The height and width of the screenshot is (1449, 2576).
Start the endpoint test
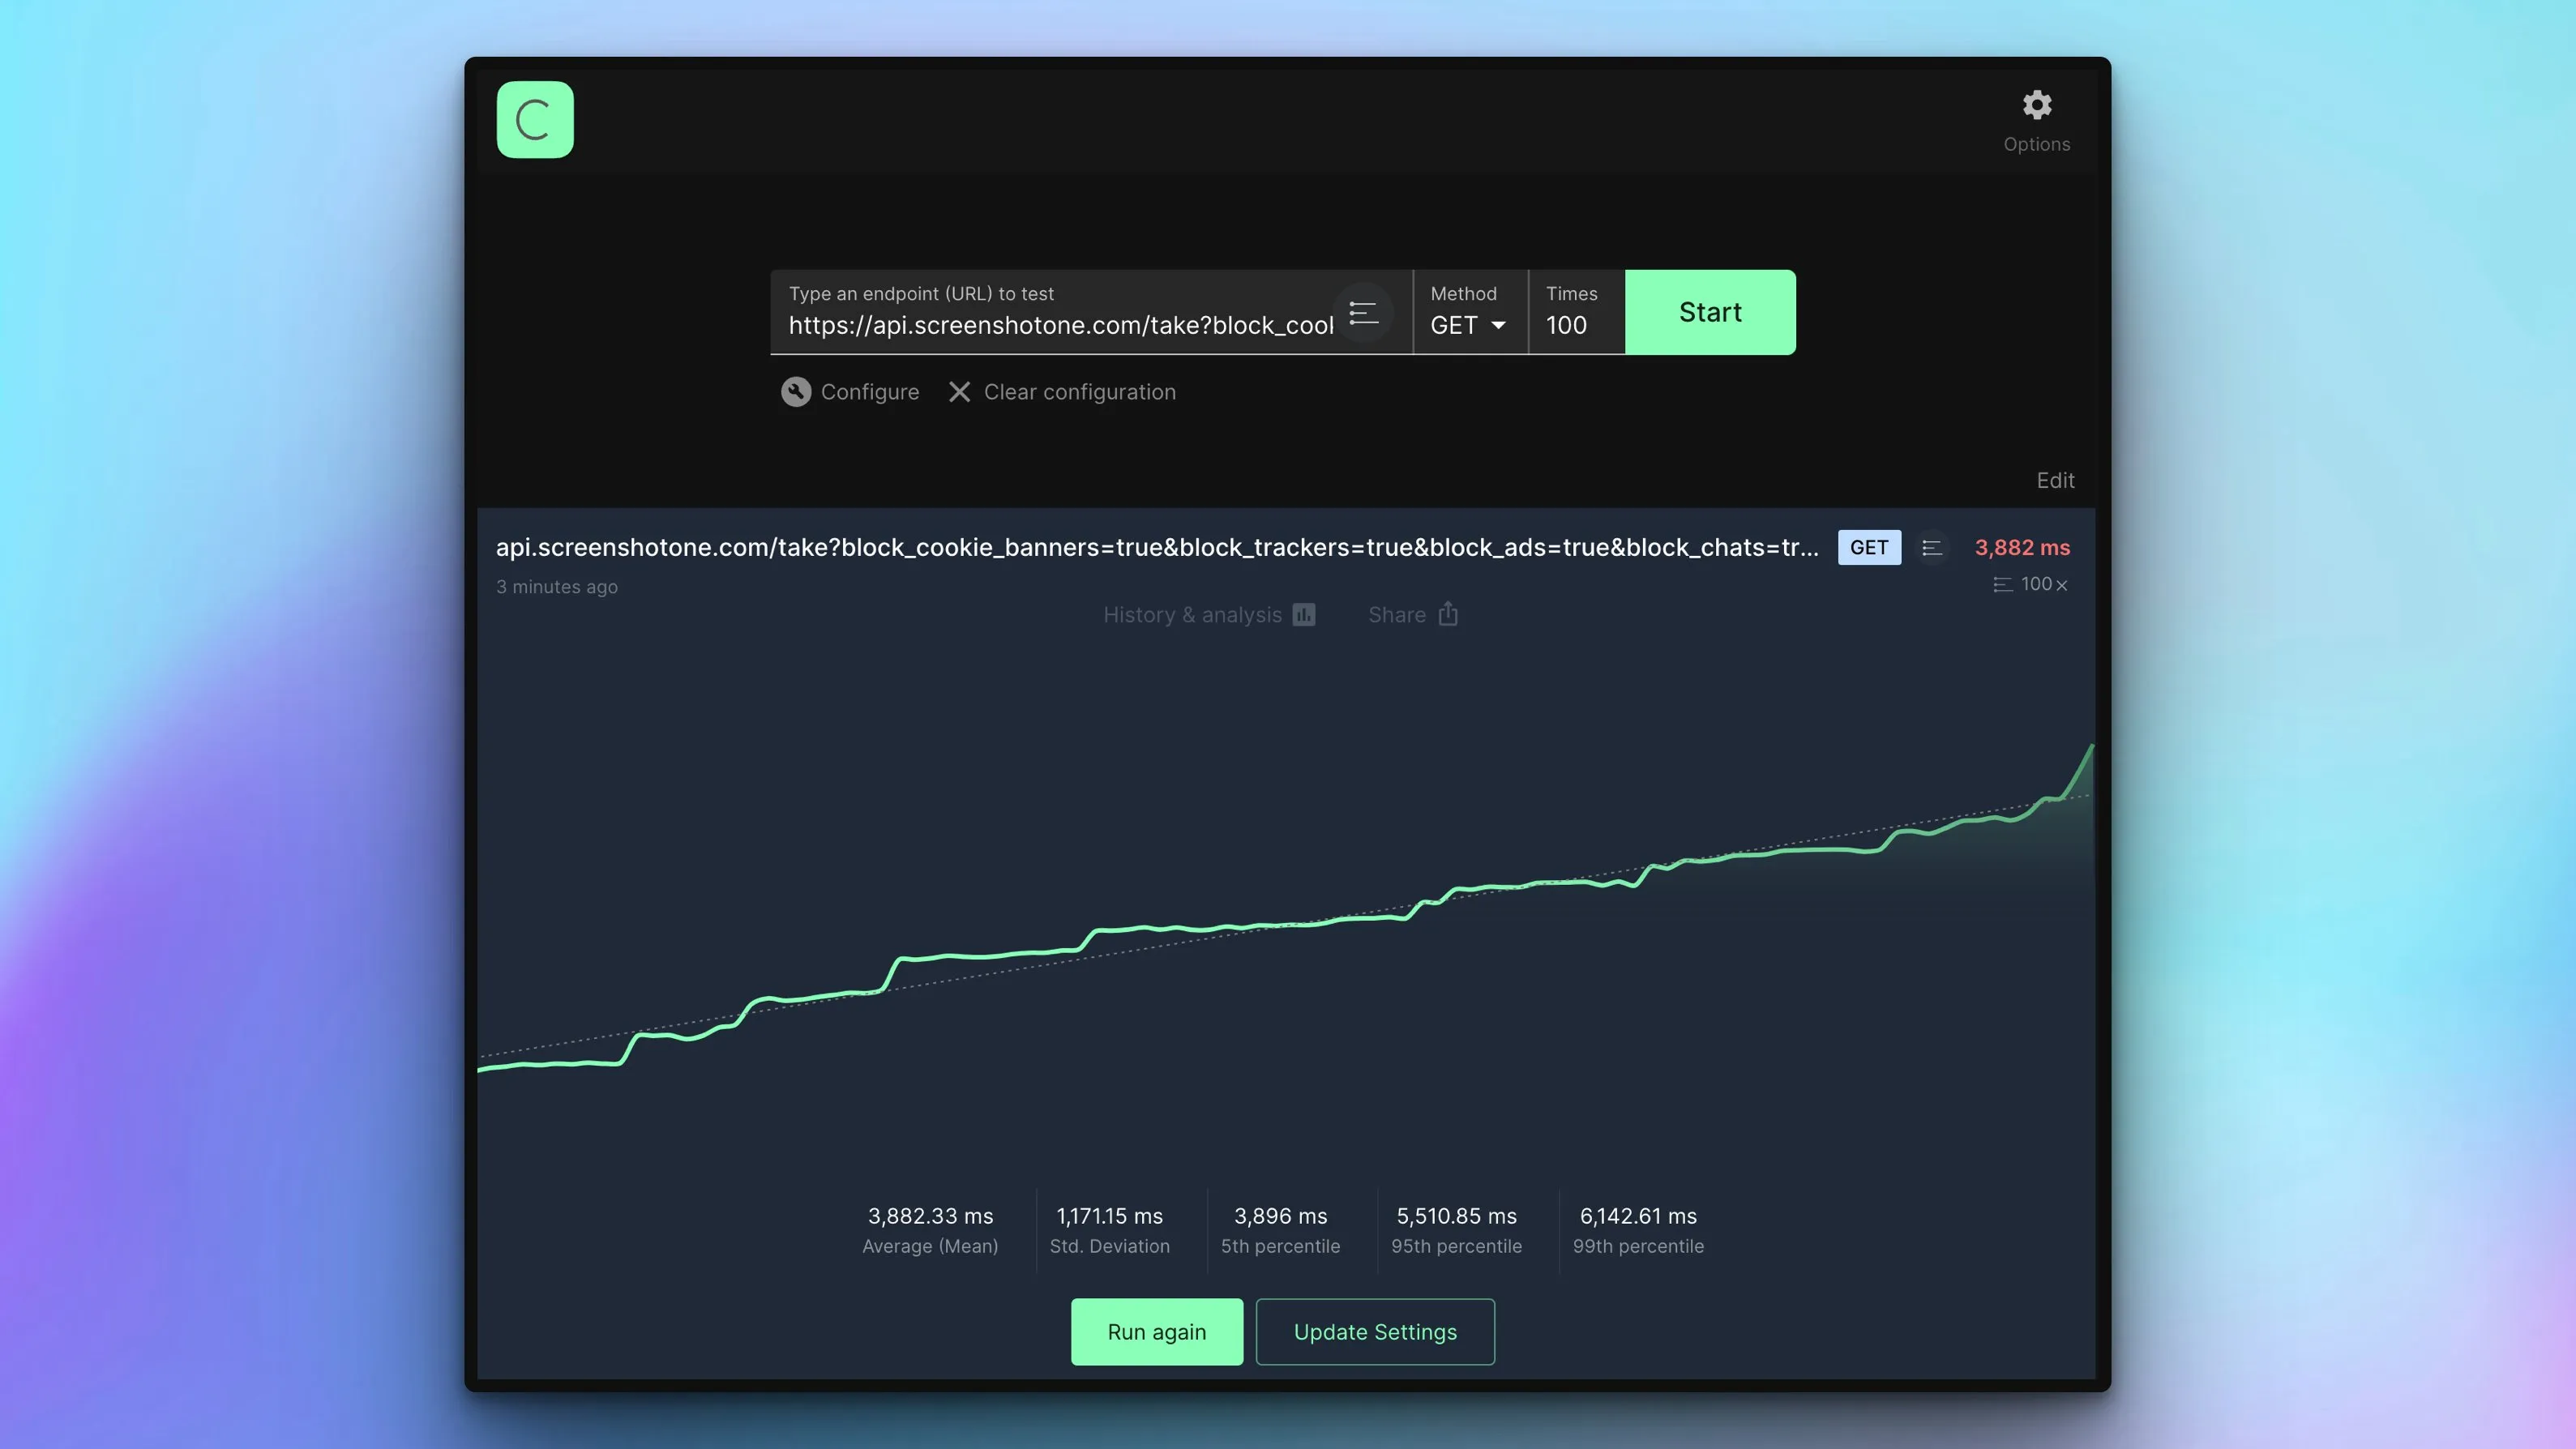(1709, 312)
